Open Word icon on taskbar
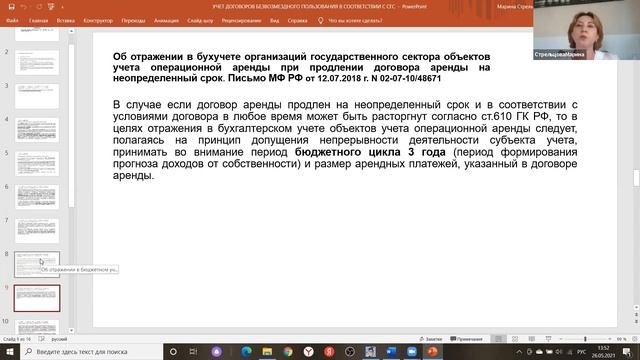640x360 pixels. tap(391, 351)
